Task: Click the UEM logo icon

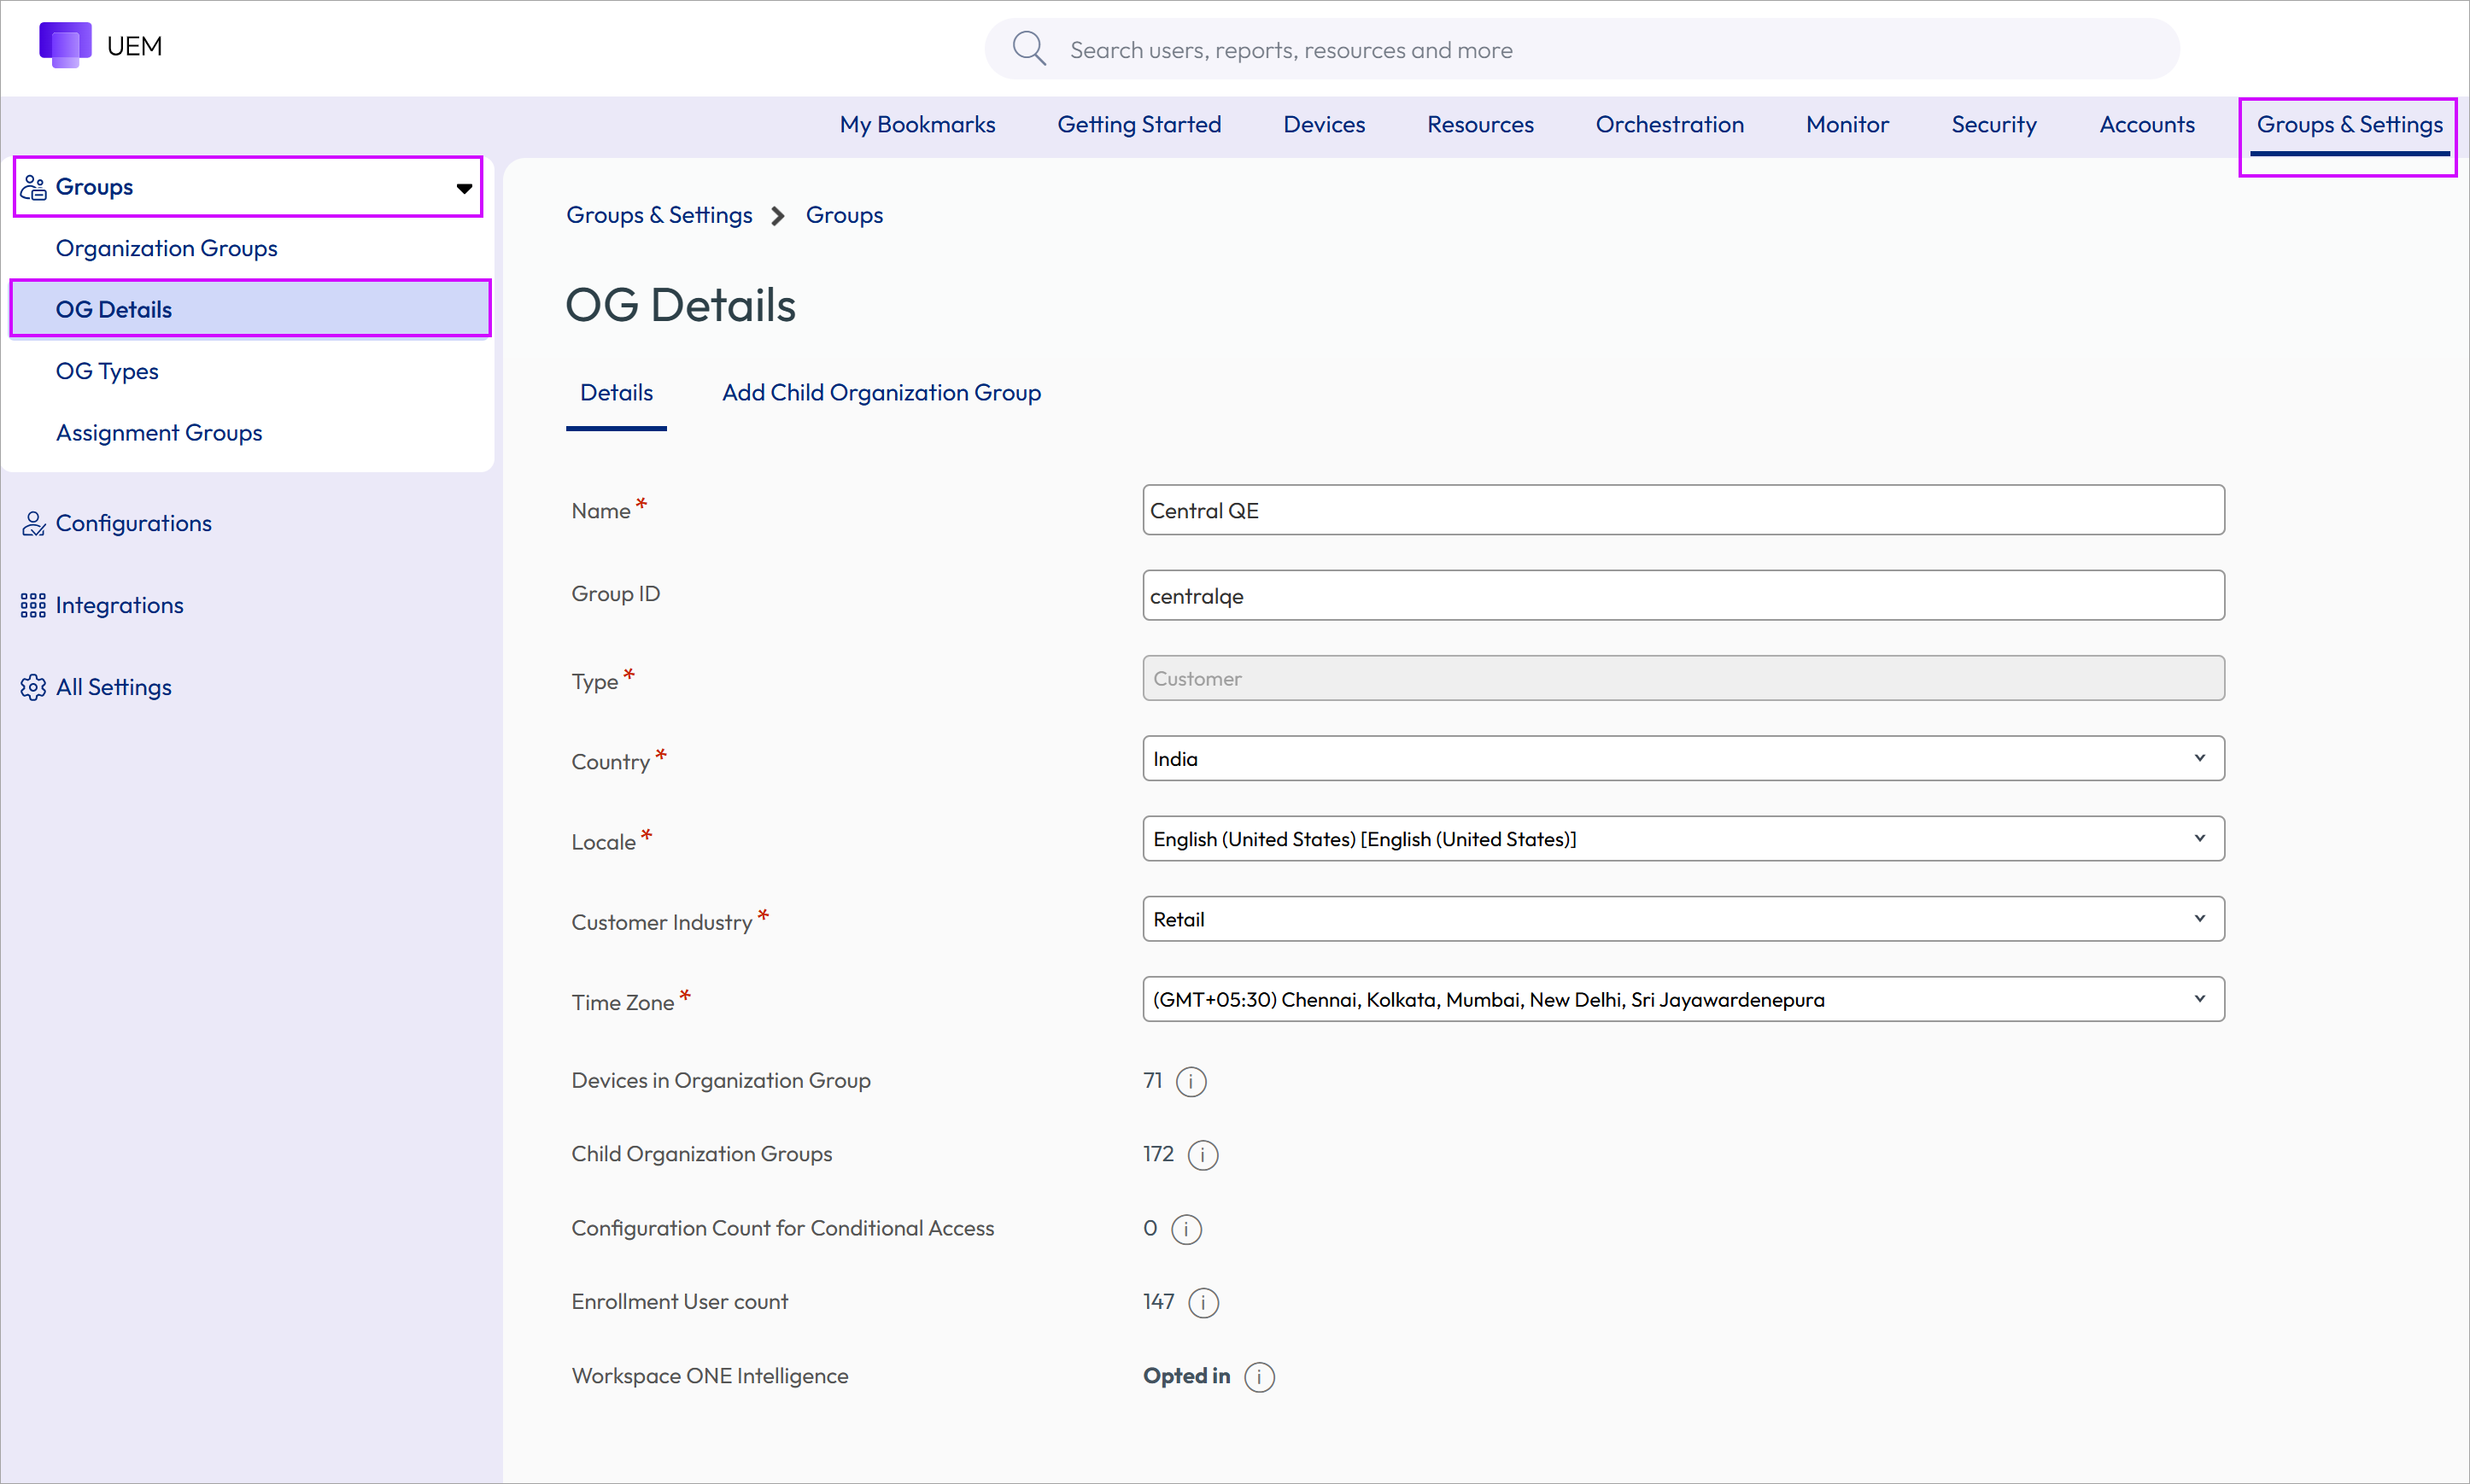Action: (65, 45)
